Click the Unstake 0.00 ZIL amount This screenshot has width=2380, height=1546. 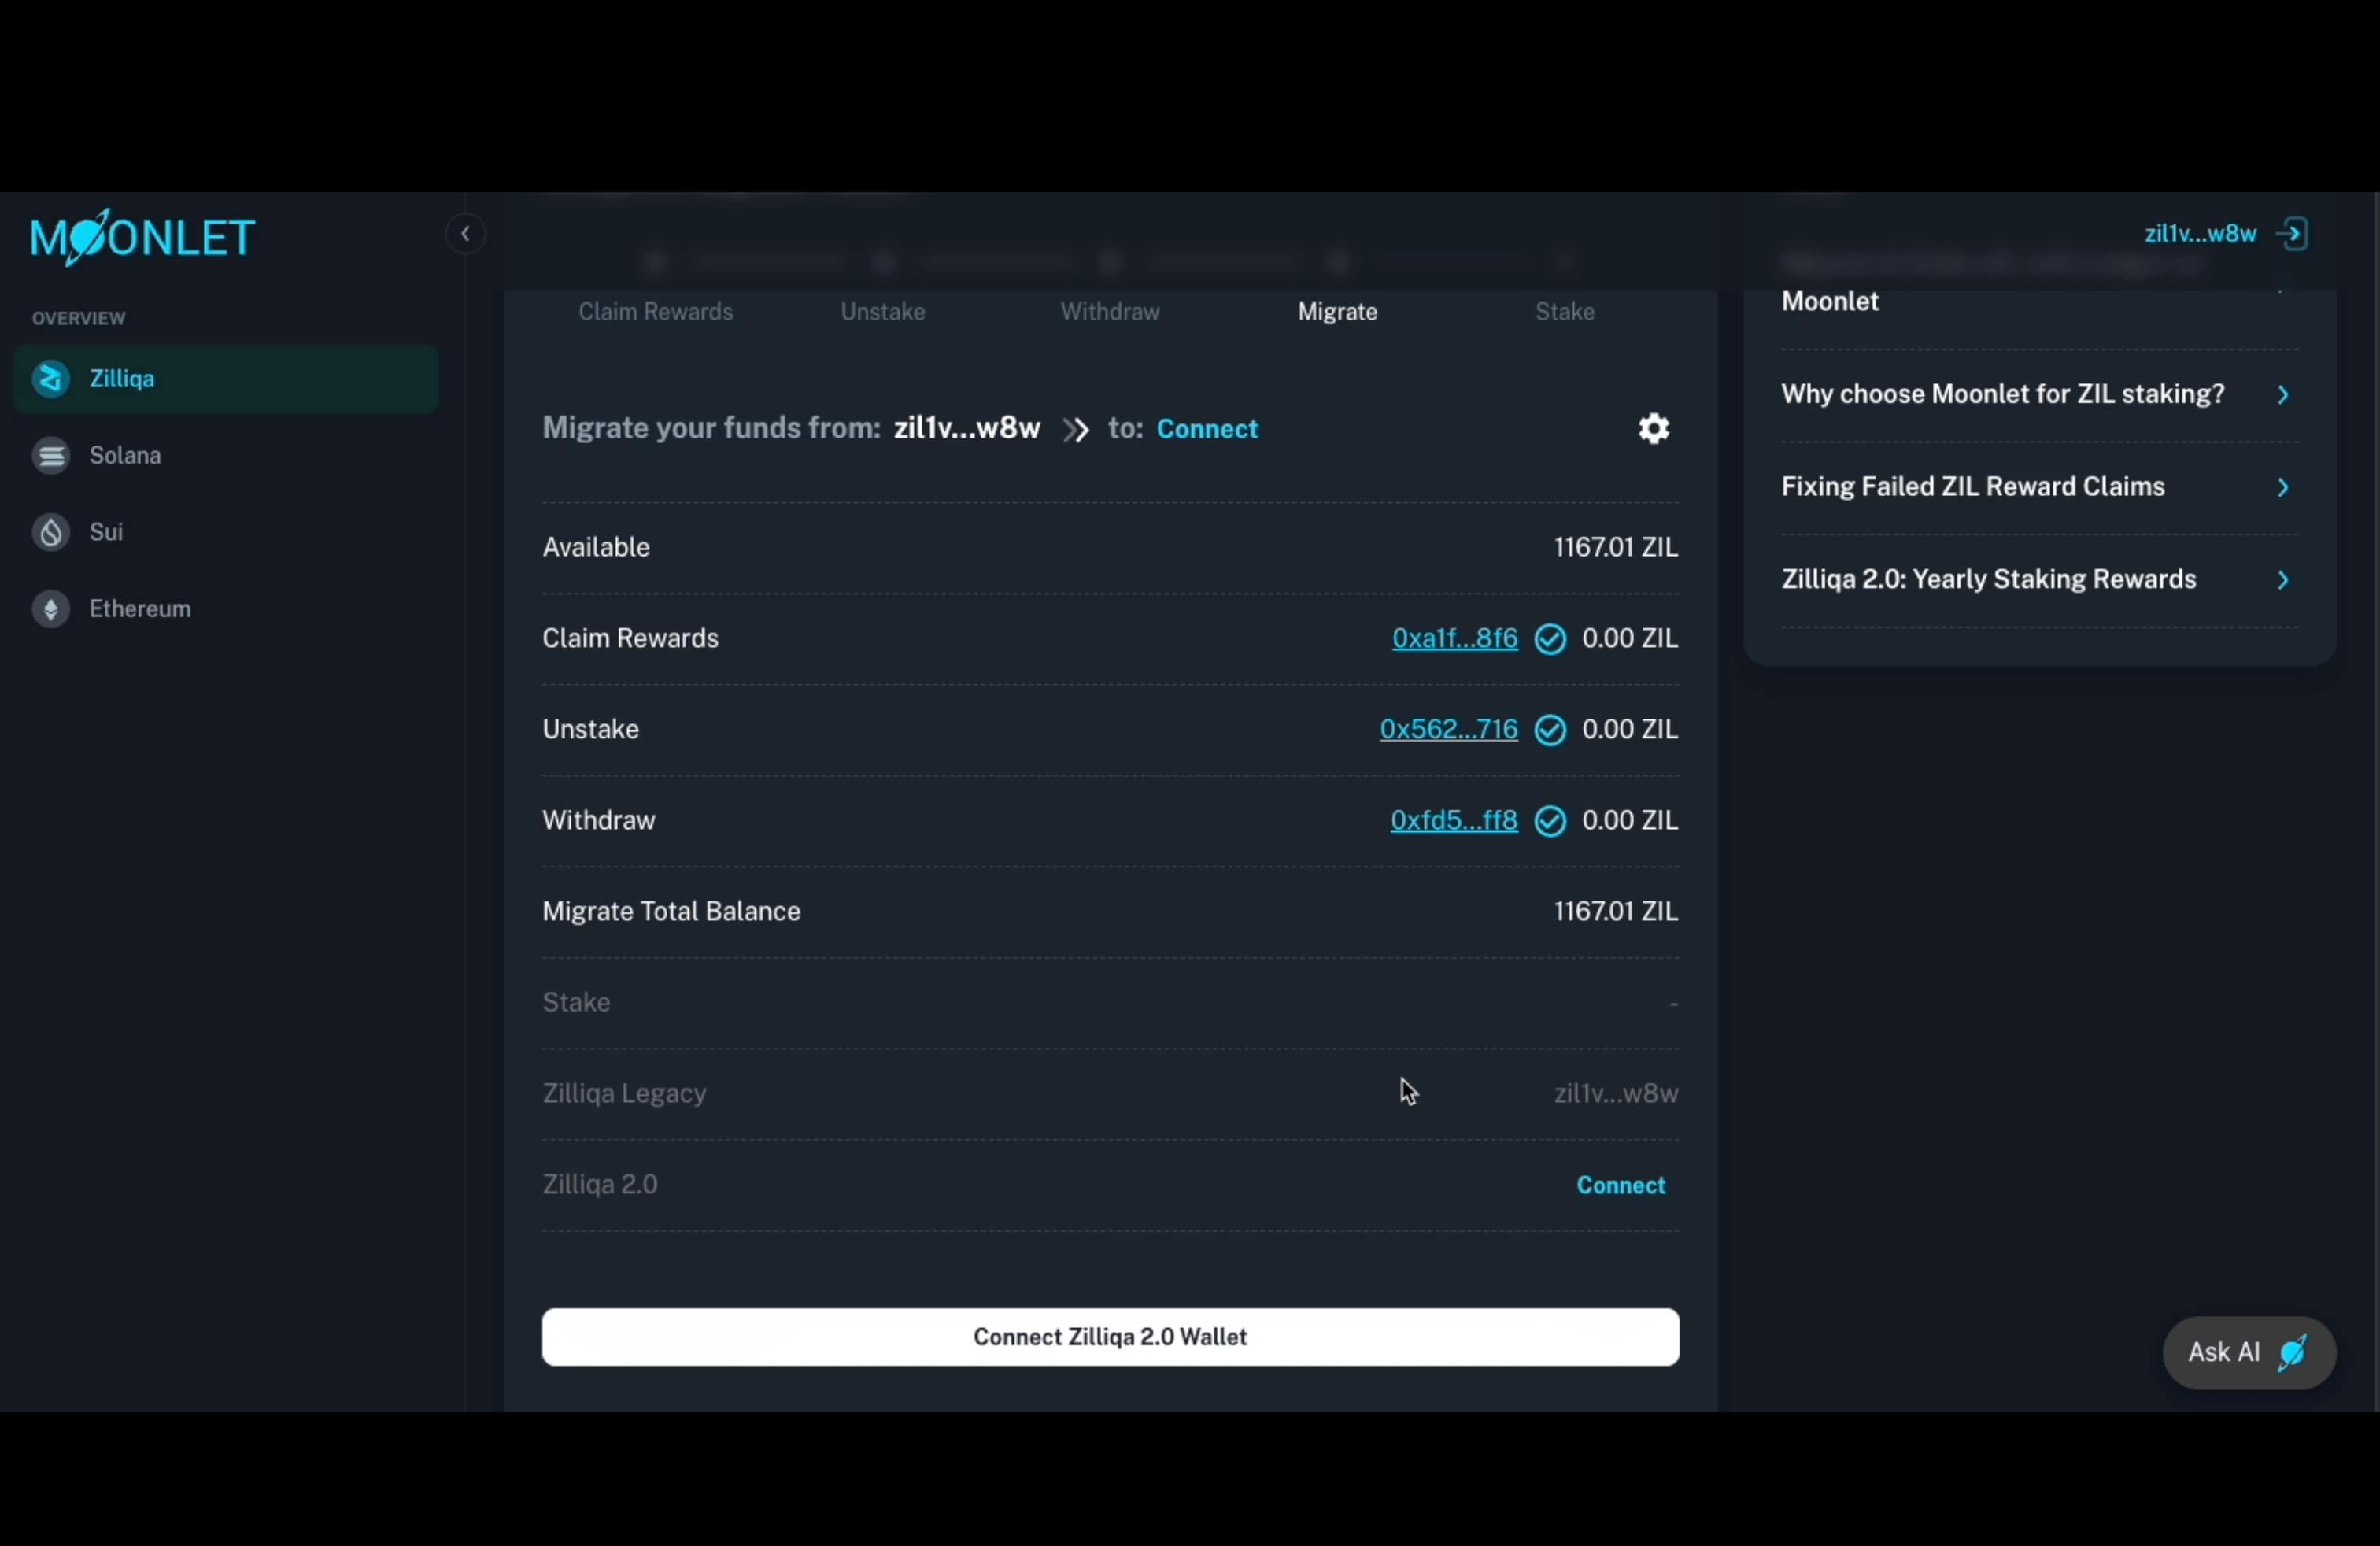point(1630,729)
